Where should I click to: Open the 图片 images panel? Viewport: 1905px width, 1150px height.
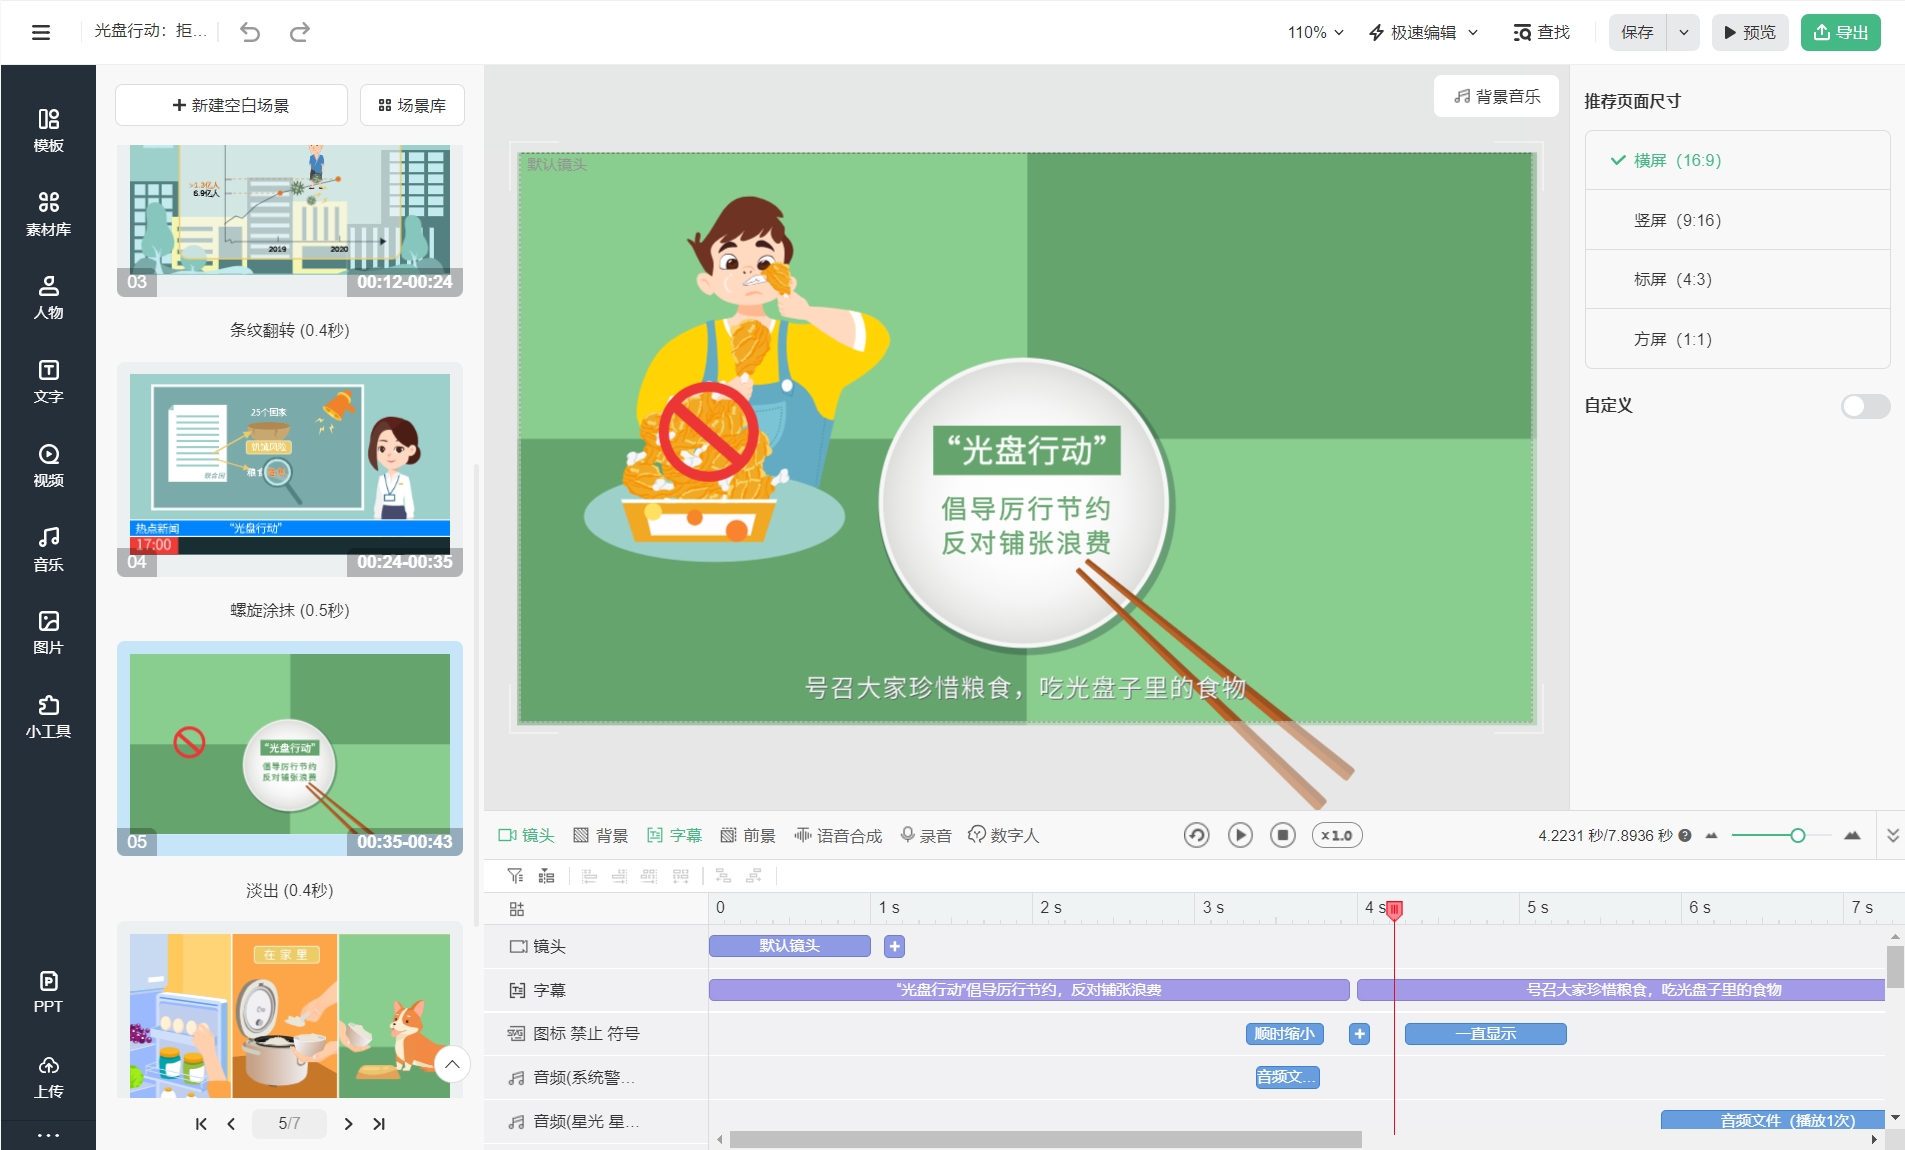48,632
